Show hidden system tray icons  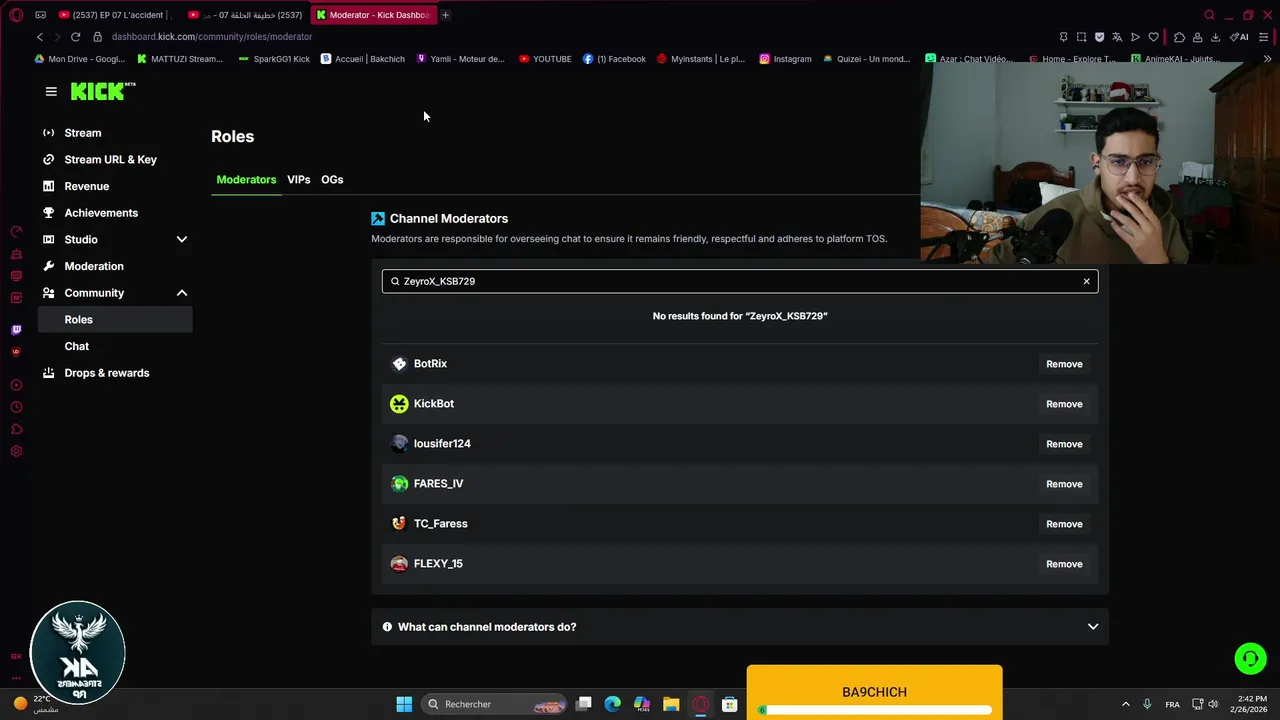click(x=1125, y=704)
